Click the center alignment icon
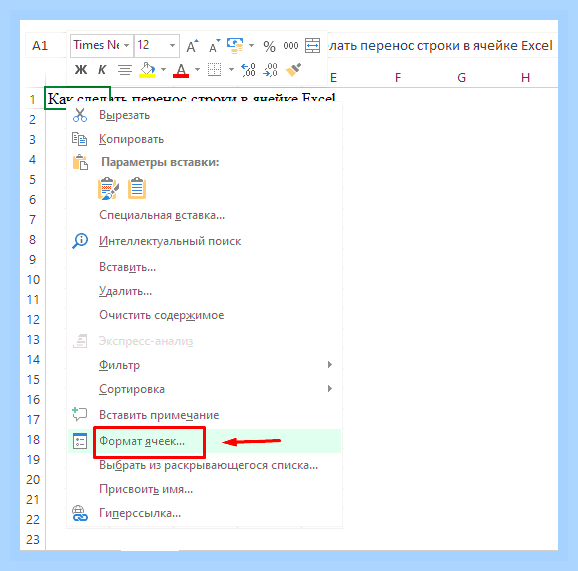578x571 pixels. coord(125,69)
